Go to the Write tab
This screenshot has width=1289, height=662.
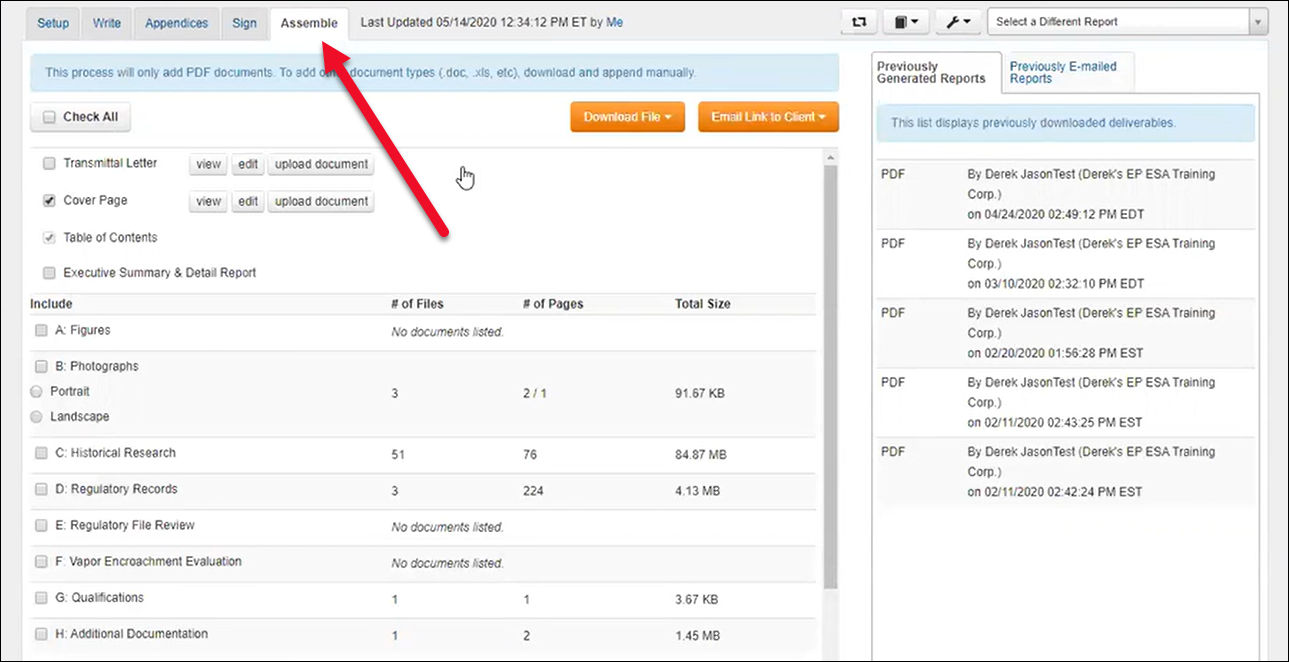click(x=107, y=23)
